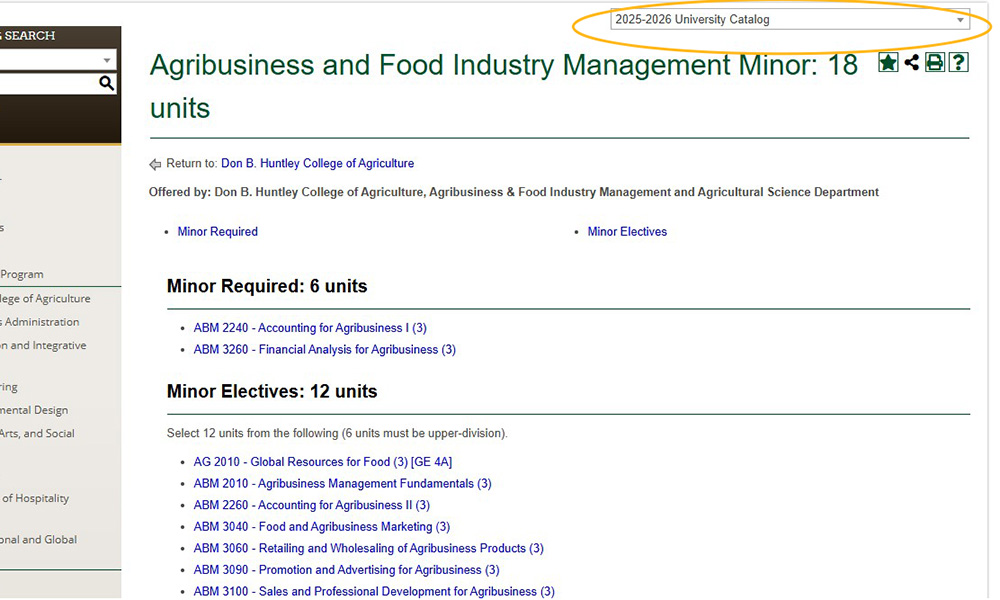Open help using the question mark icon
Screen dimensions: 1000x600
[958, 62]
